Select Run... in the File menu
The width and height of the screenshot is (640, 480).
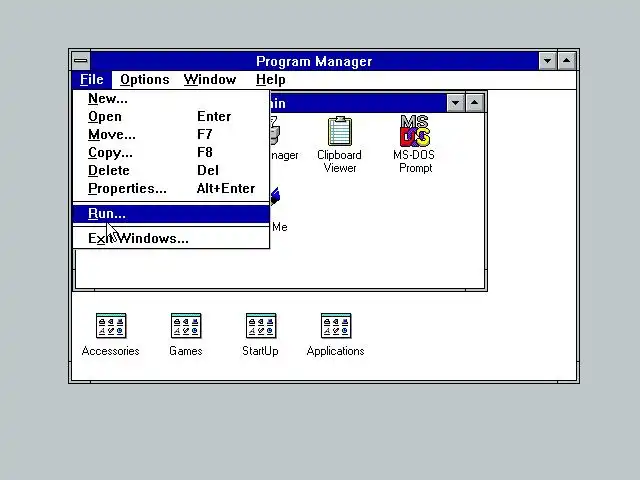tap(171, 214)
